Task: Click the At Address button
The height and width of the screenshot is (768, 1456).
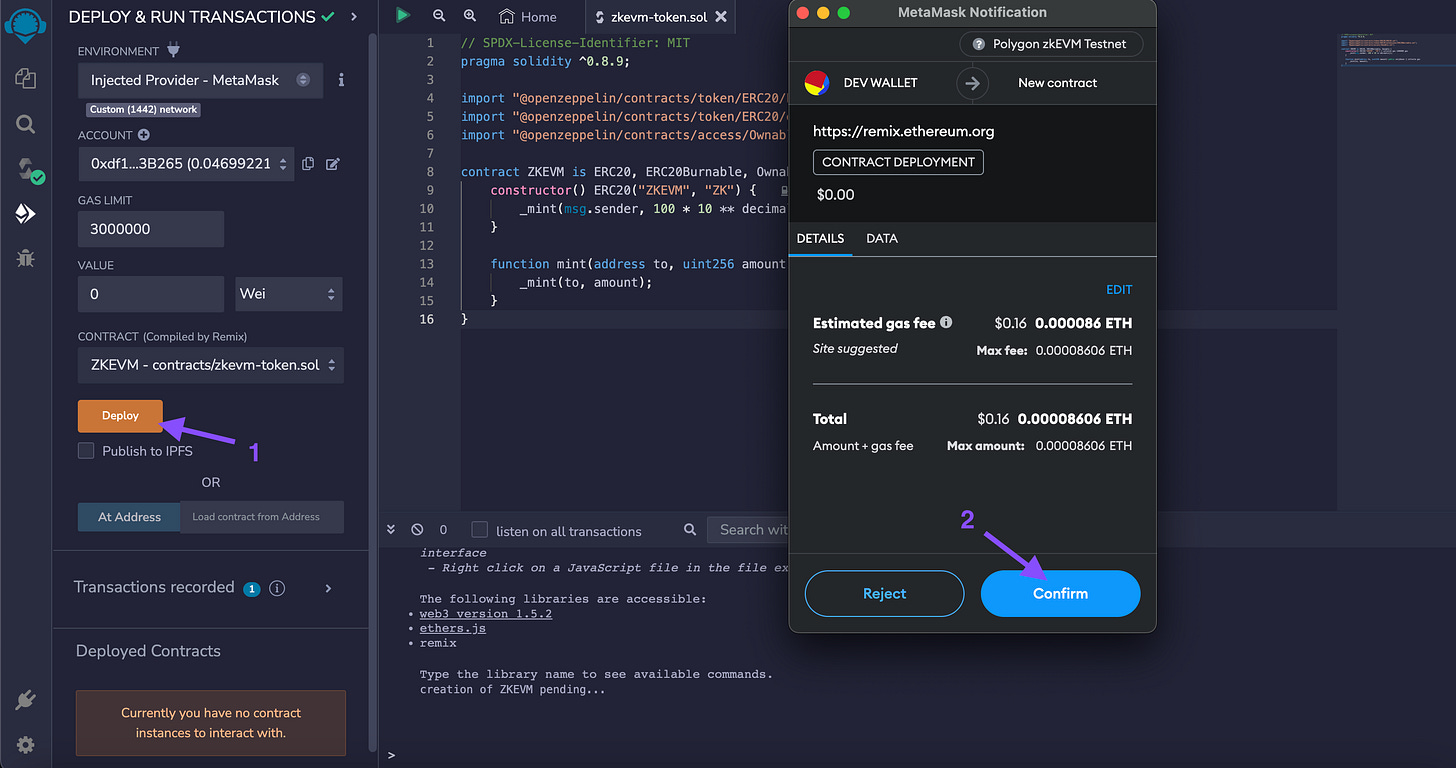Action: 129,517
